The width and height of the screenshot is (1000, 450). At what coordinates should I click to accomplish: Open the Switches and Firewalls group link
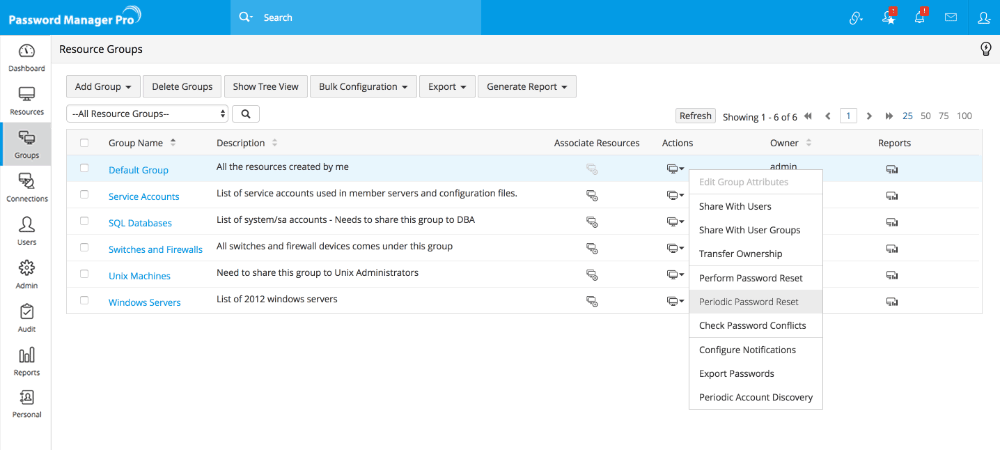pyautogui.click(x=155, y=249)
